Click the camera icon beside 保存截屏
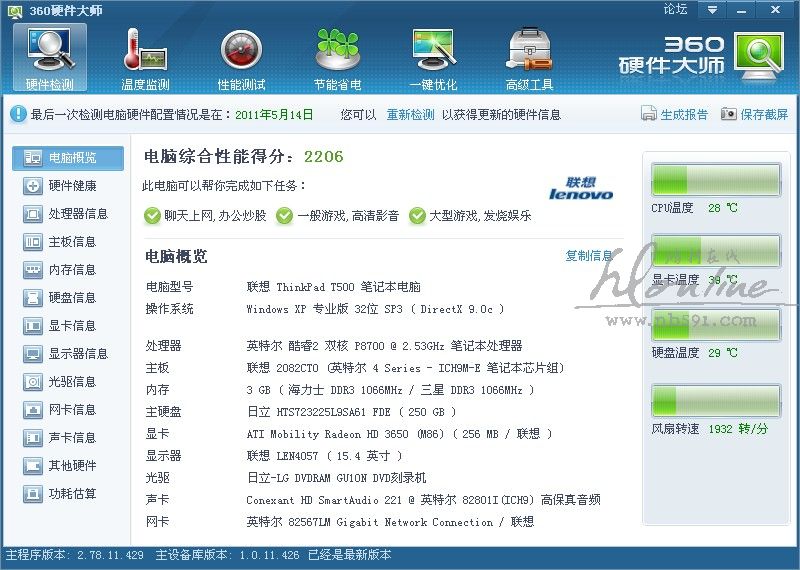Viewport: 800px width, 570px height. point(728,114)
